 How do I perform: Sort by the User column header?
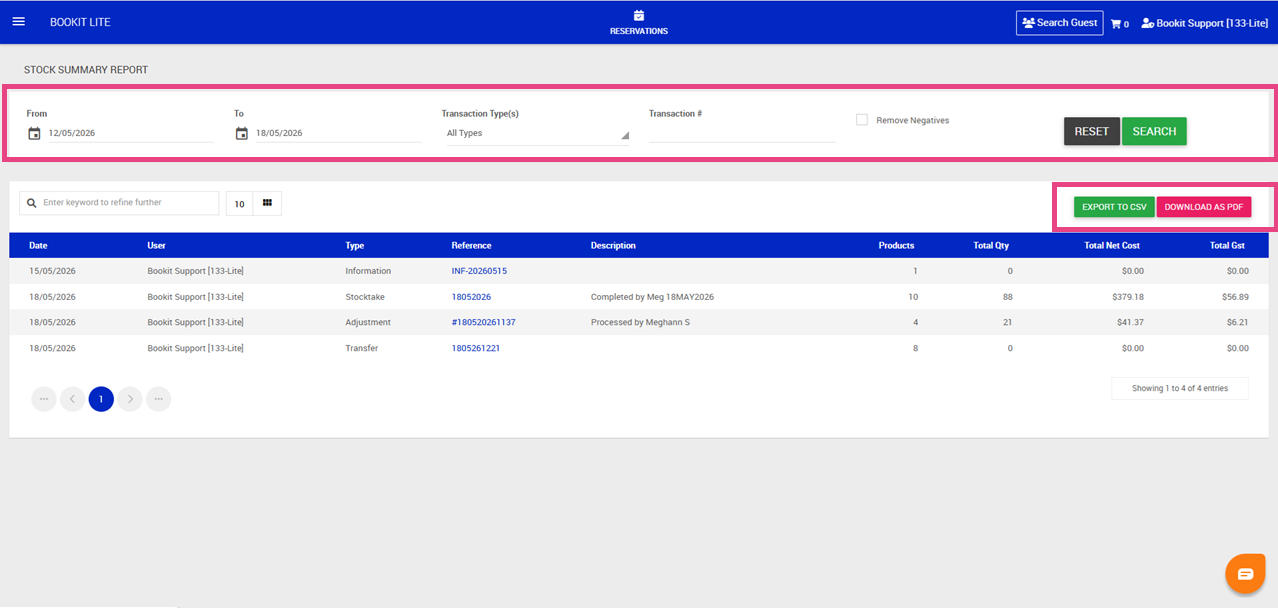tap(156, 245)
